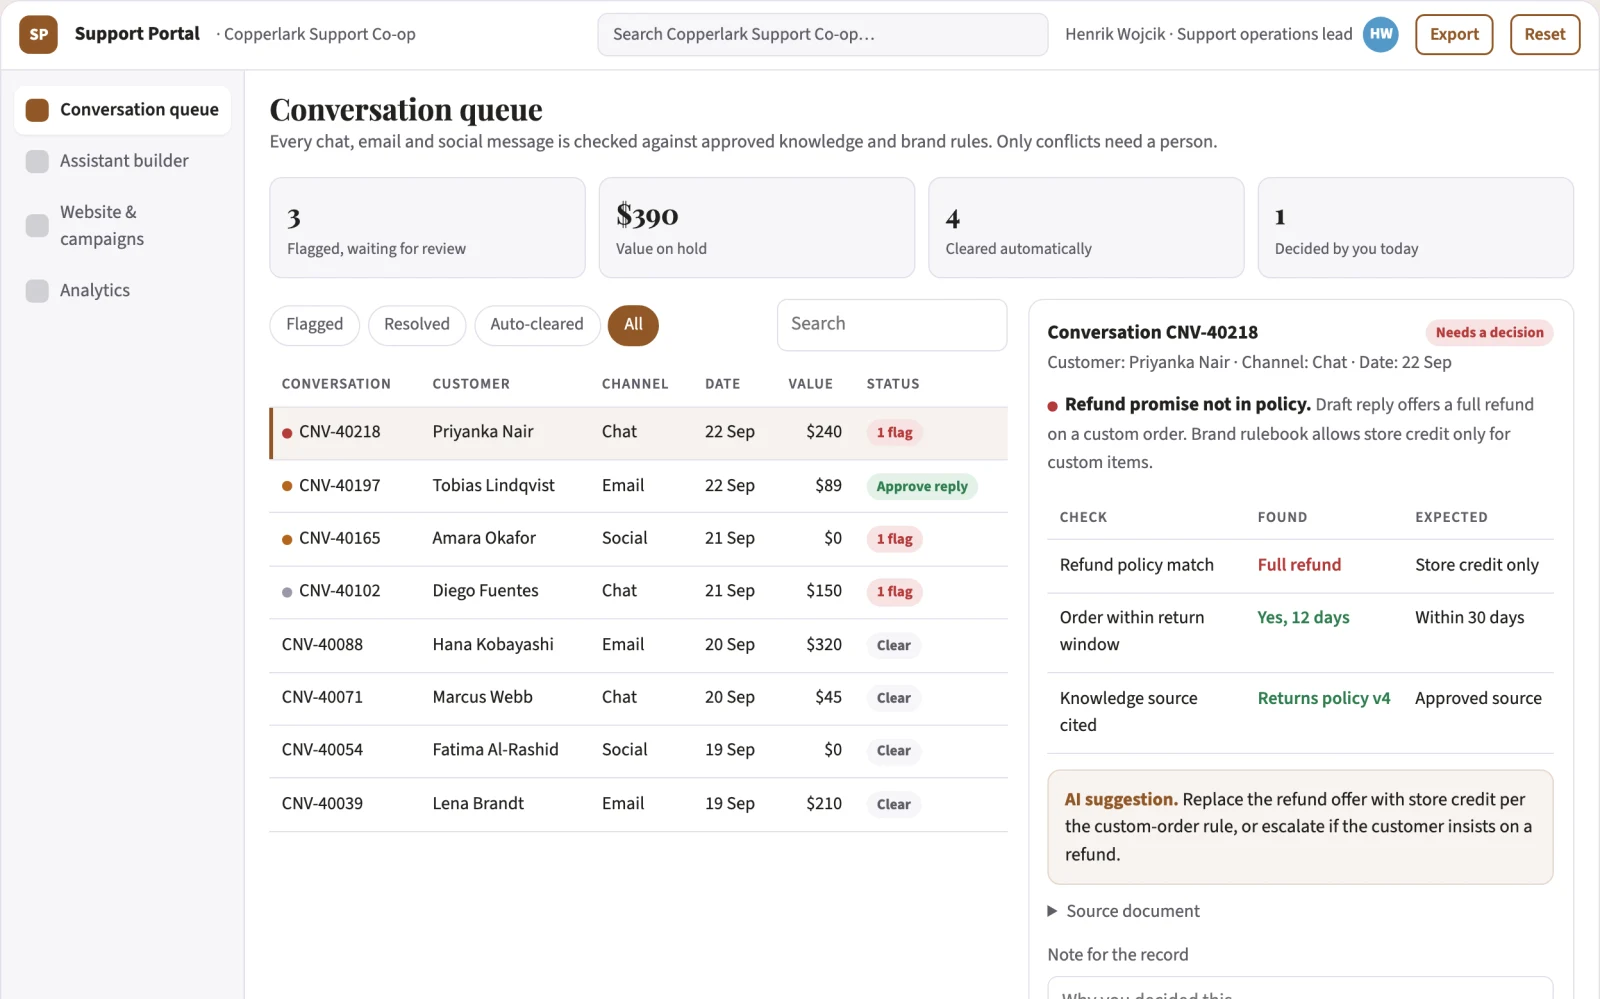1600x999 pixels.
Task: Sort by the DATE column header
Action: tap(722, 384)
